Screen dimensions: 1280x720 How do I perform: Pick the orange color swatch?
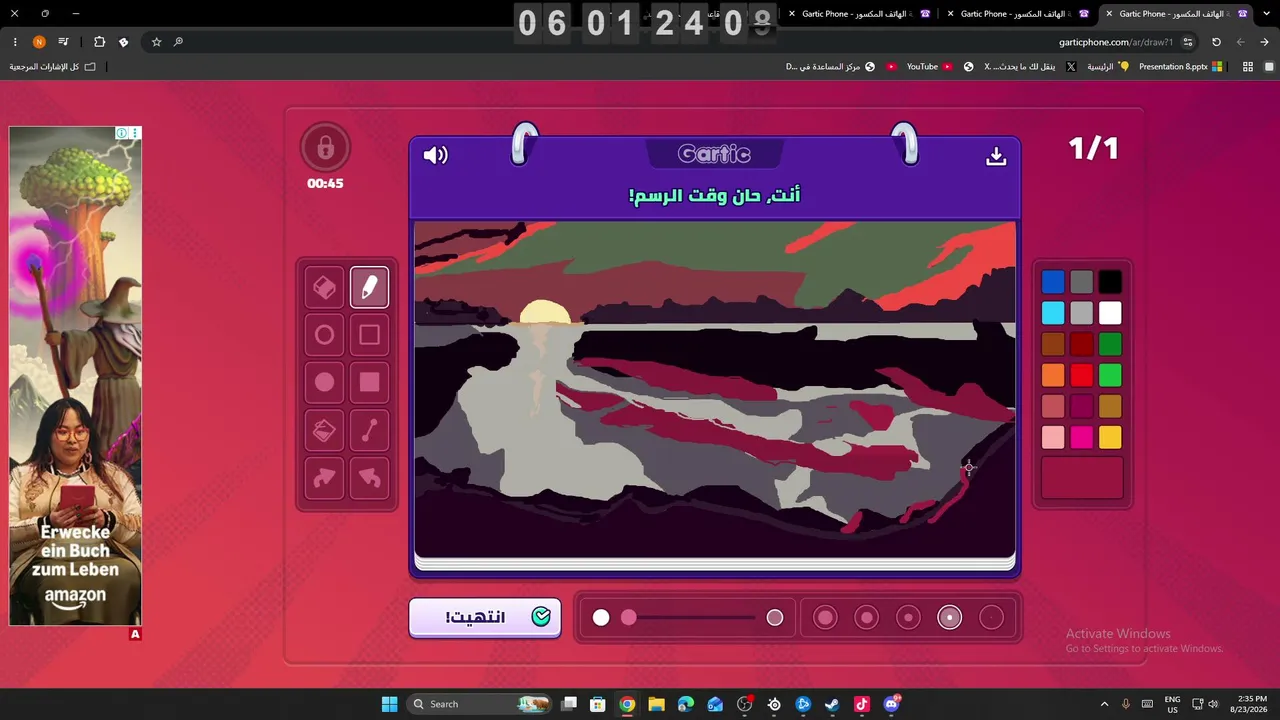tap(1053, 375)
